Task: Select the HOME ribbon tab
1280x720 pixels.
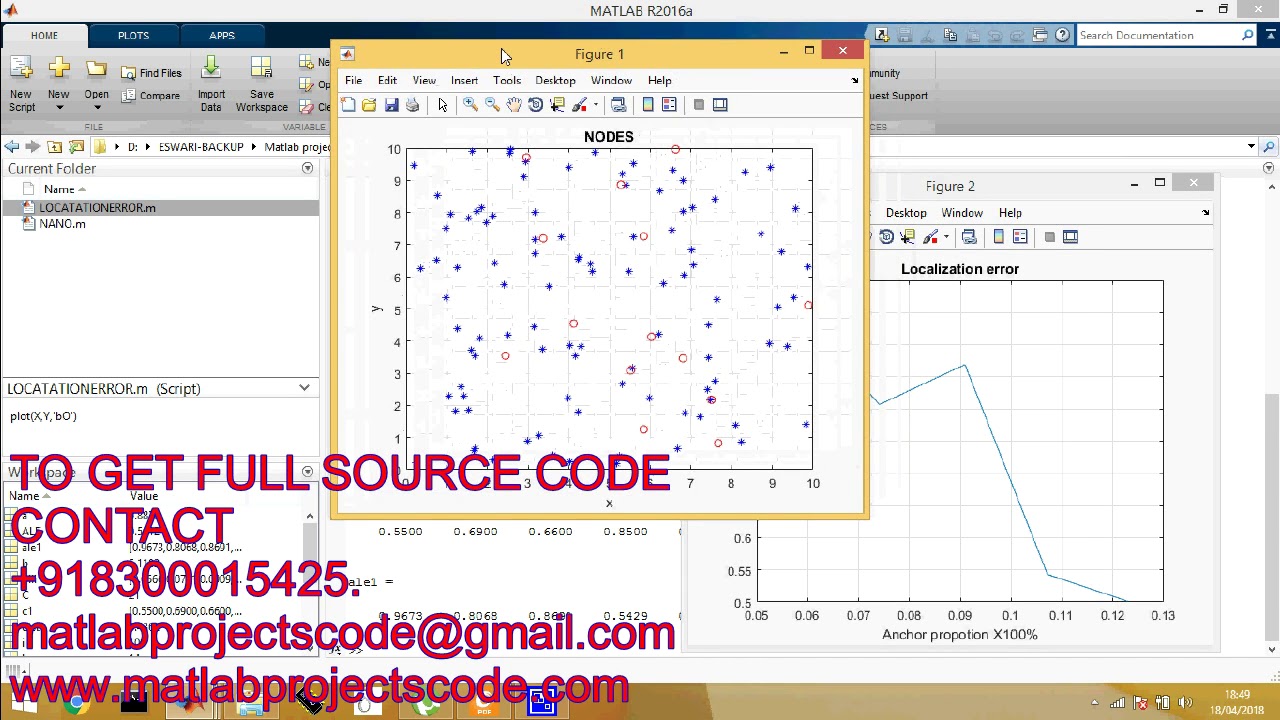Action: tap(44, 35)
